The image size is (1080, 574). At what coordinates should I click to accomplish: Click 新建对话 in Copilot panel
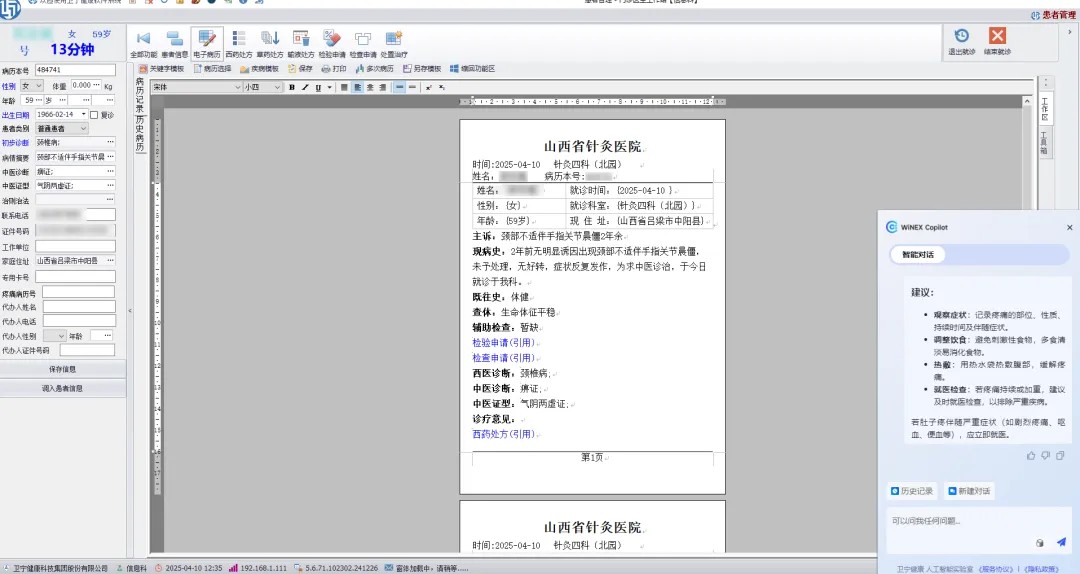click(969, 491)
